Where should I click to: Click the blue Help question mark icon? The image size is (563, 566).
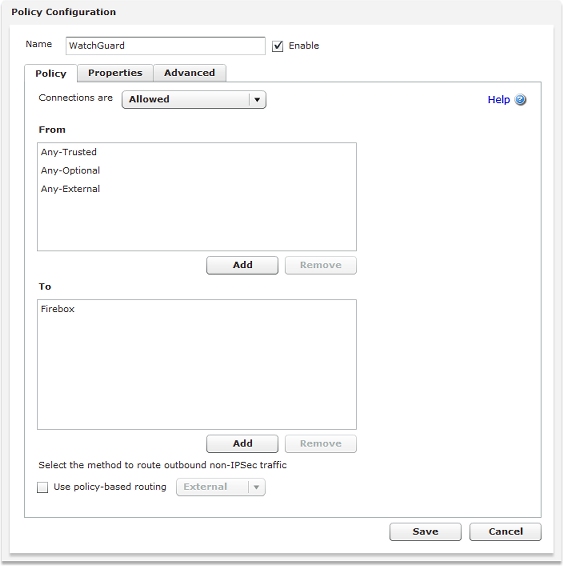click(520, 100)
